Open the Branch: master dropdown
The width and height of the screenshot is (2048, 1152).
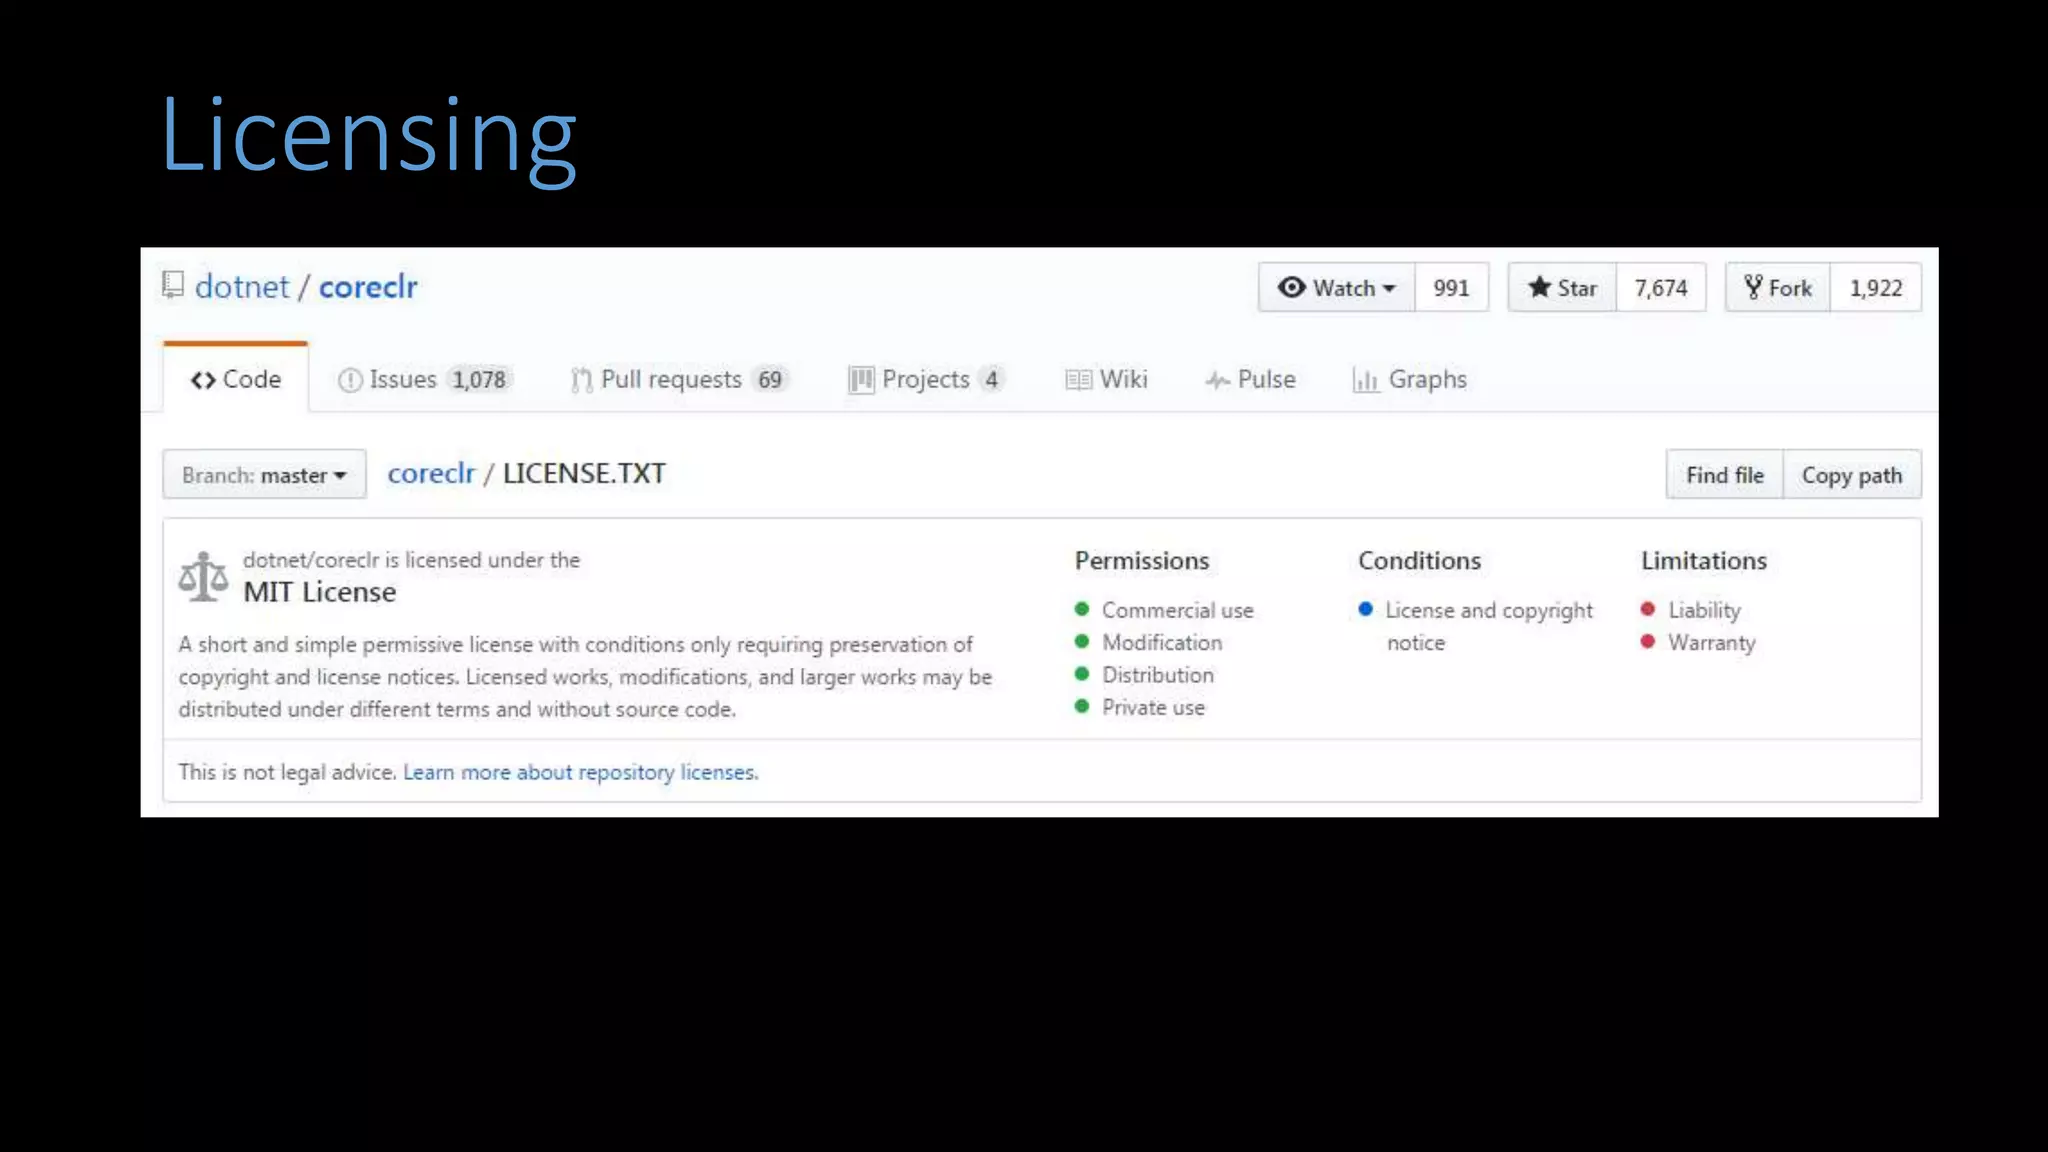point(264,475)
